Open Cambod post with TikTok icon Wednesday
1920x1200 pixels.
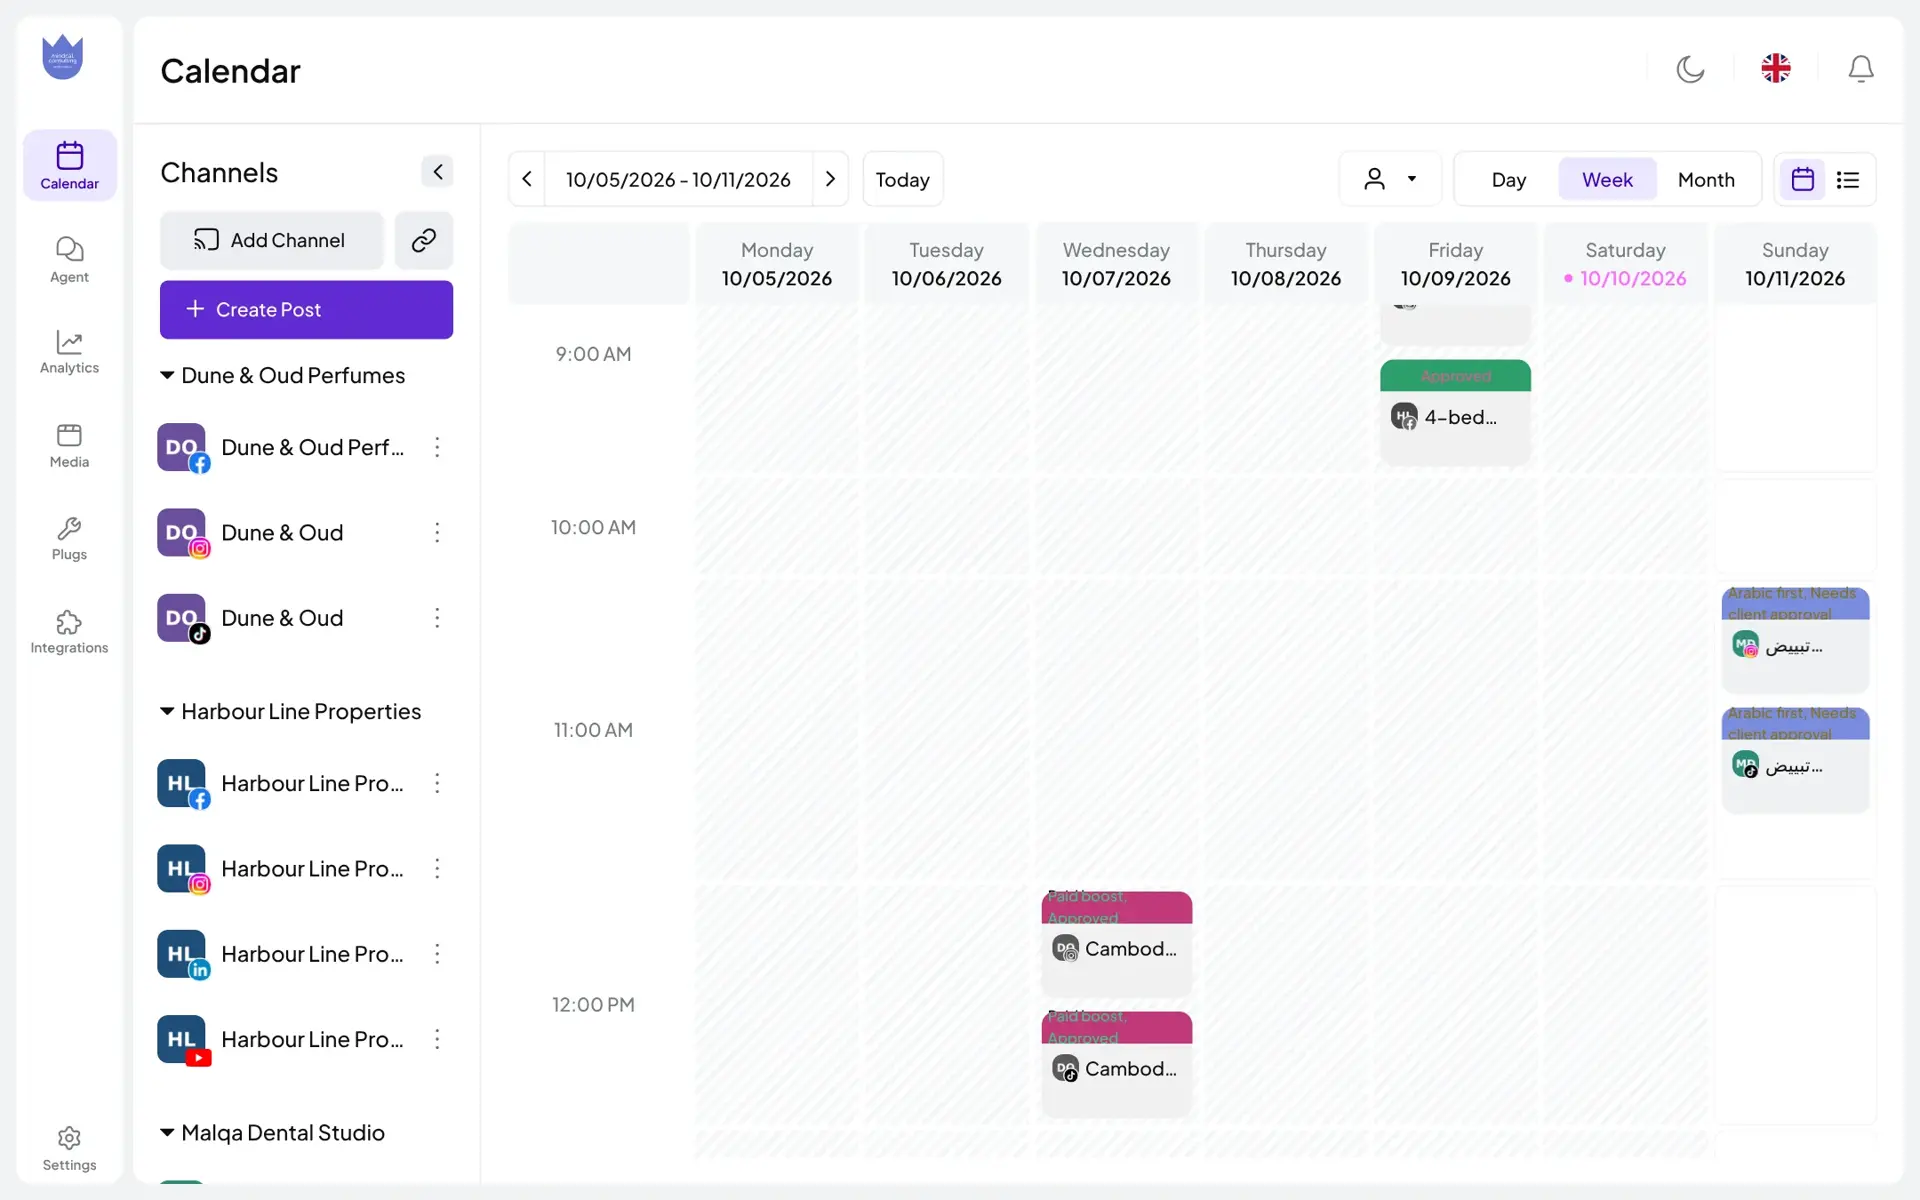click(x=1116, y=1063)
